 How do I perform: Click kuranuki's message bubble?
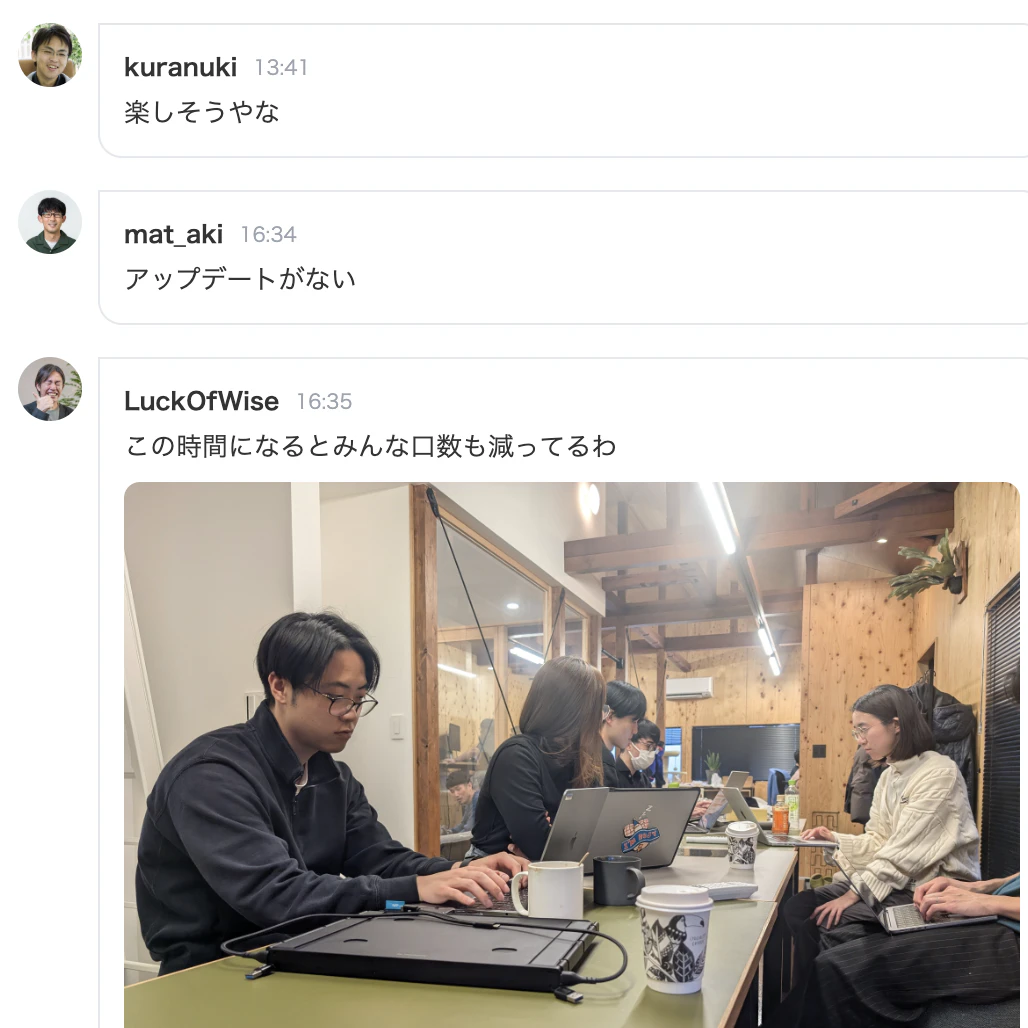pyautogui.click(x=563, y=90)
